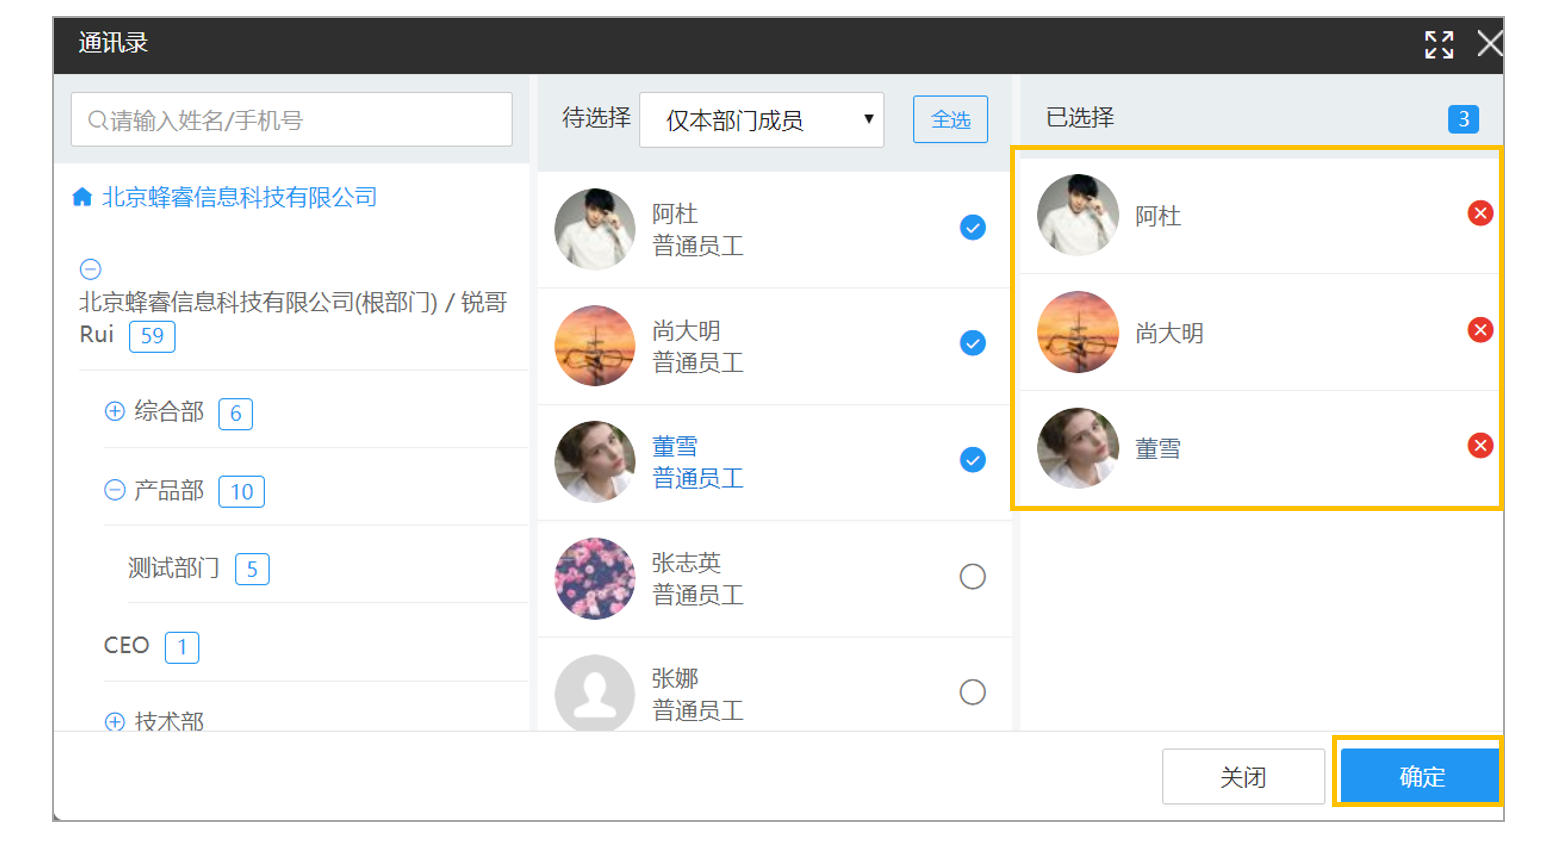1562x860 pixels.
Task: Click the home icon beside company name
Action: [82, 197]
